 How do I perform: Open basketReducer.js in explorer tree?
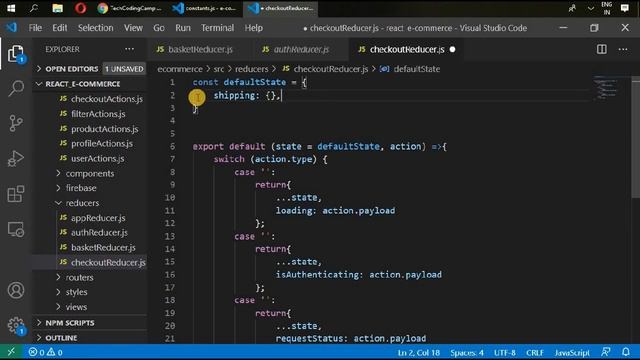[x=103, y=248]
